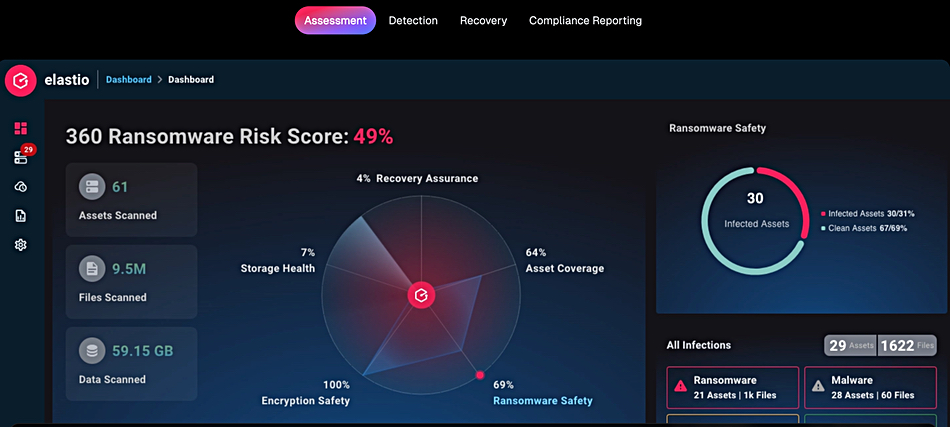
Task: Click the teal Clean Assets legend swatch
Action: tap(823, 228)
